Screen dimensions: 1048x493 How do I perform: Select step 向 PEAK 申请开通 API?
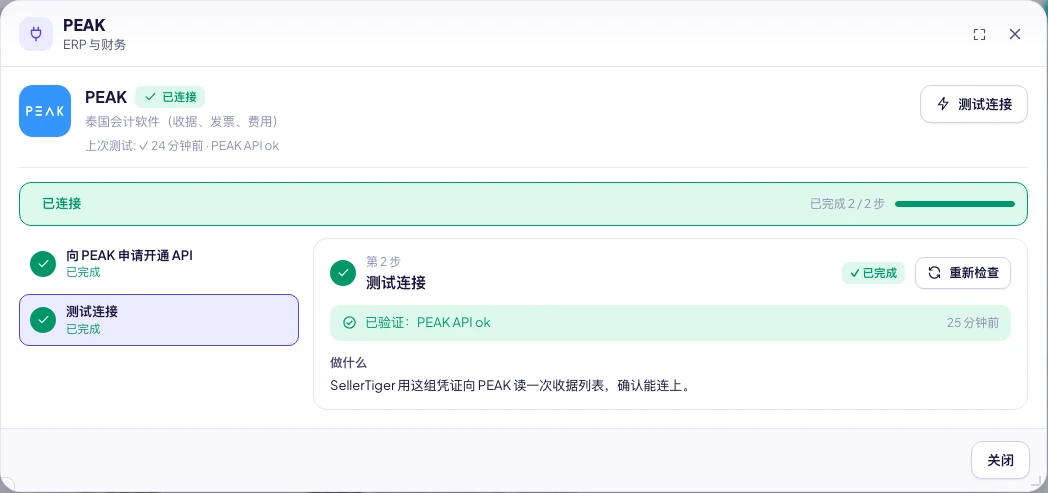point(159,263)
